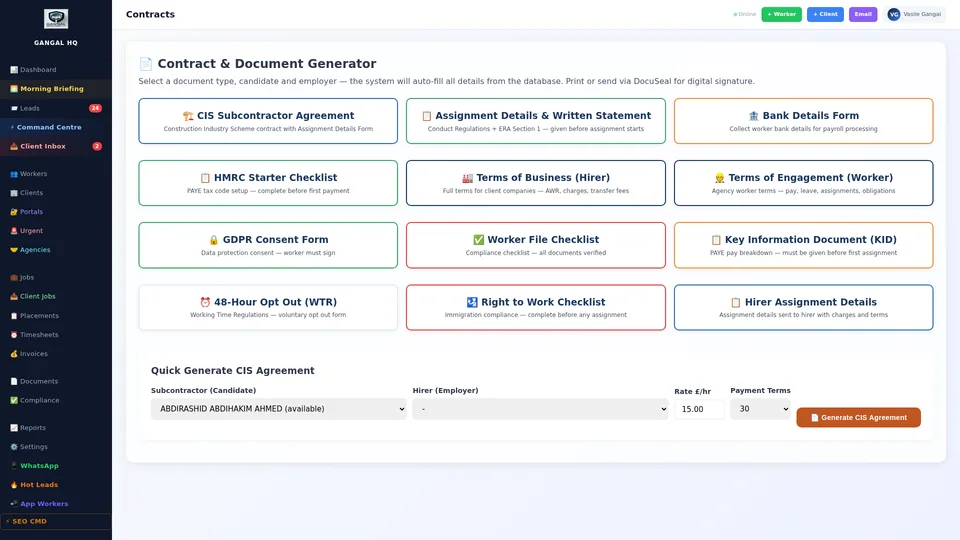
Task: Click the Client Inbox unread badge
Action: [x=97, y=146]
